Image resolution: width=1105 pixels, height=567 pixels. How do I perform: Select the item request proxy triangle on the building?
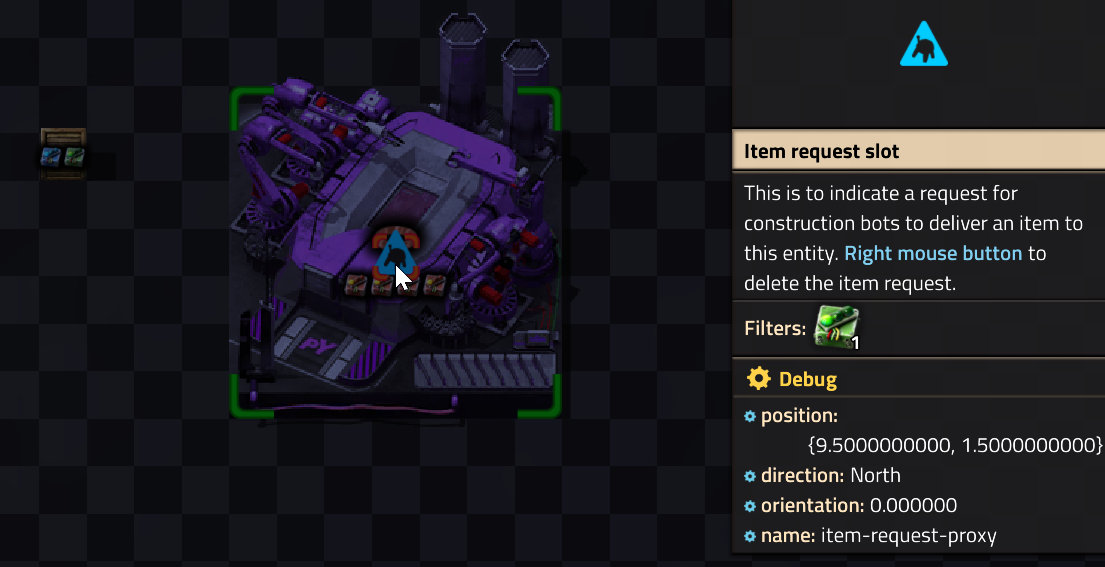pos(395,253)
